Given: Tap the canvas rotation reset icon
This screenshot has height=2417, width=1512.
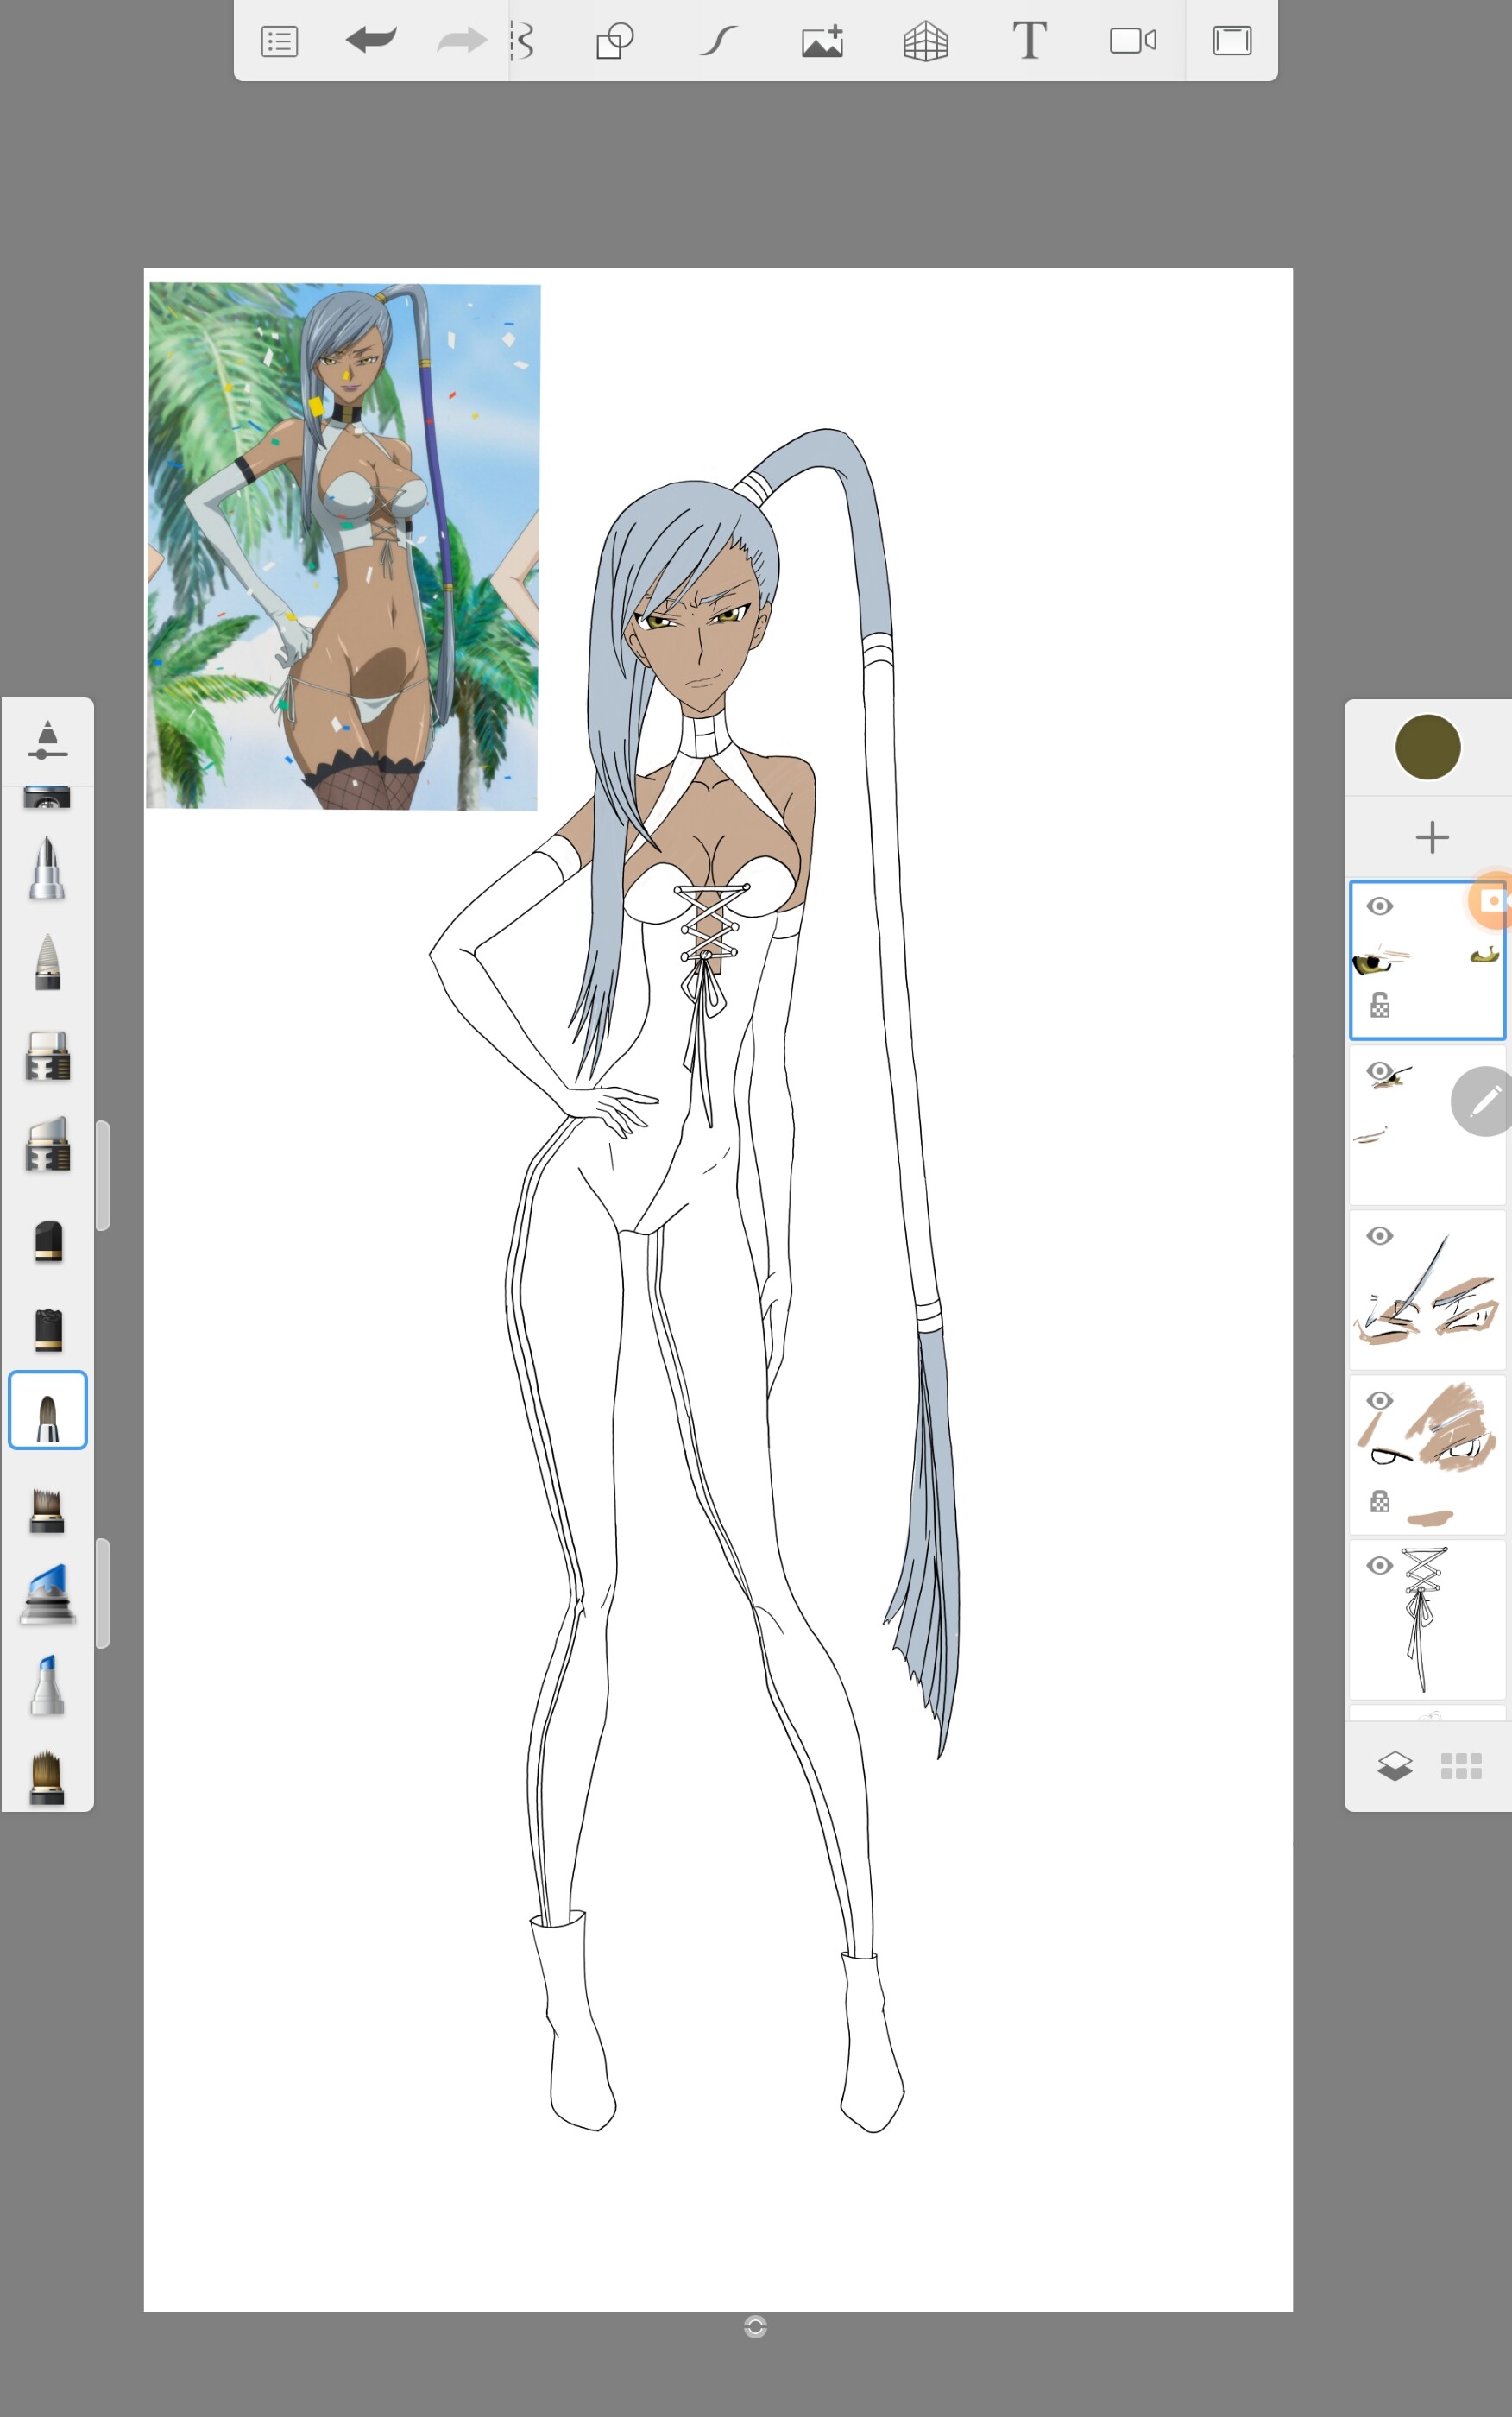Looking at the screenshot, I should [x=756, y=2327].
